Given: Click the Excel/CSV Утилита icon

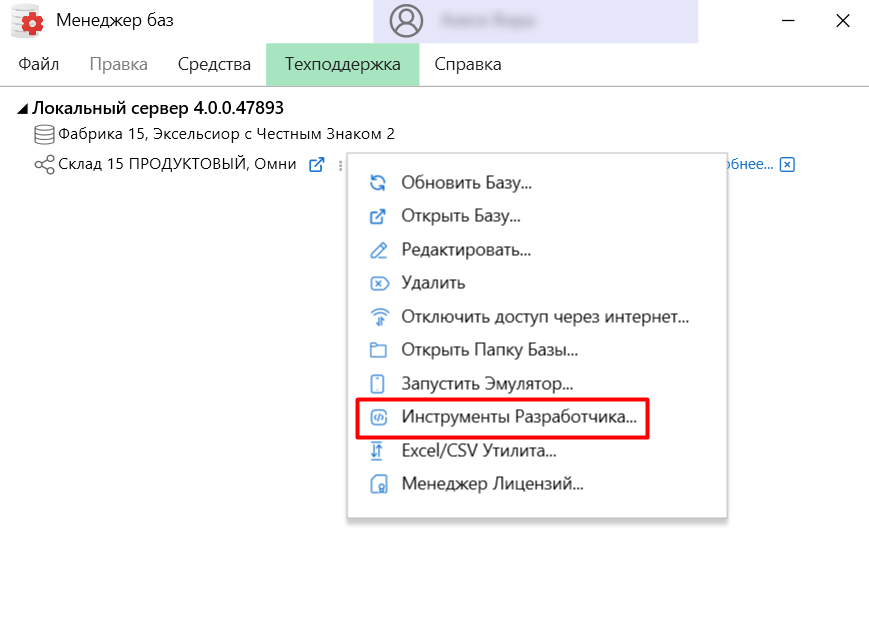Looking at the screenshot, I should 378,451.
